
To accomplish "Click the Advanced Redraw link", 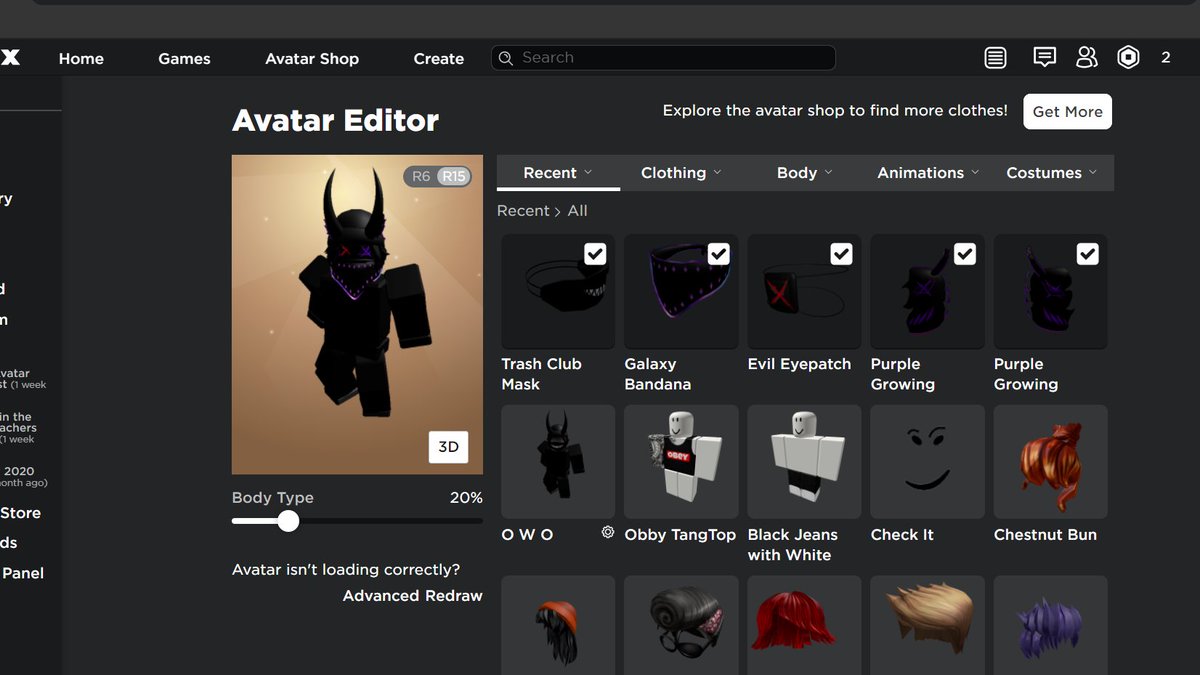I will pos(412,595).
